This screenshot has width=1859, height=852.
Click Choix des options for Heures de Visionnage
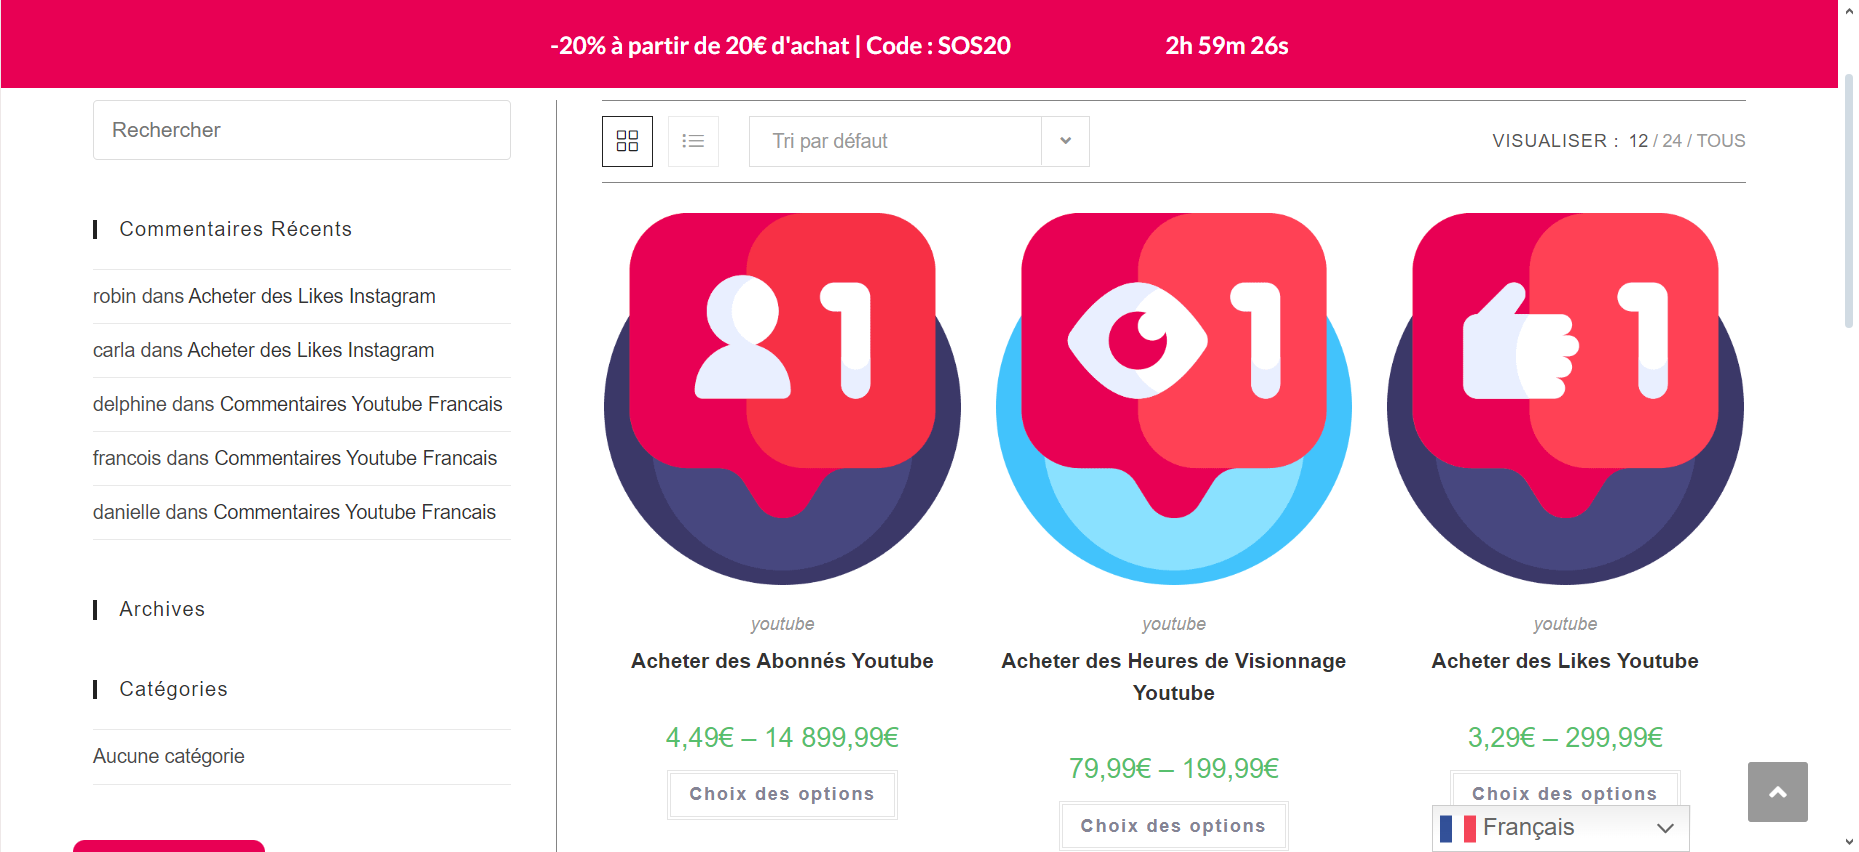[x=1173, y=826]
